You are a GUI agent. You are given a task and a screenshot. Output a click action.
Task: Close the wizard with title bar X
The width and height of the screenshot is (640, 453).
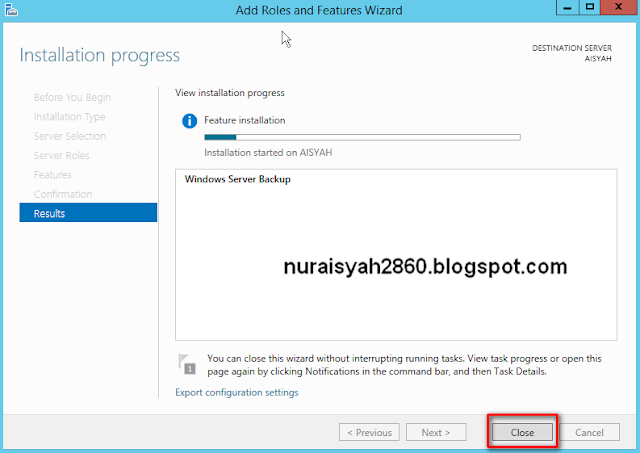[x=618, y=7]
